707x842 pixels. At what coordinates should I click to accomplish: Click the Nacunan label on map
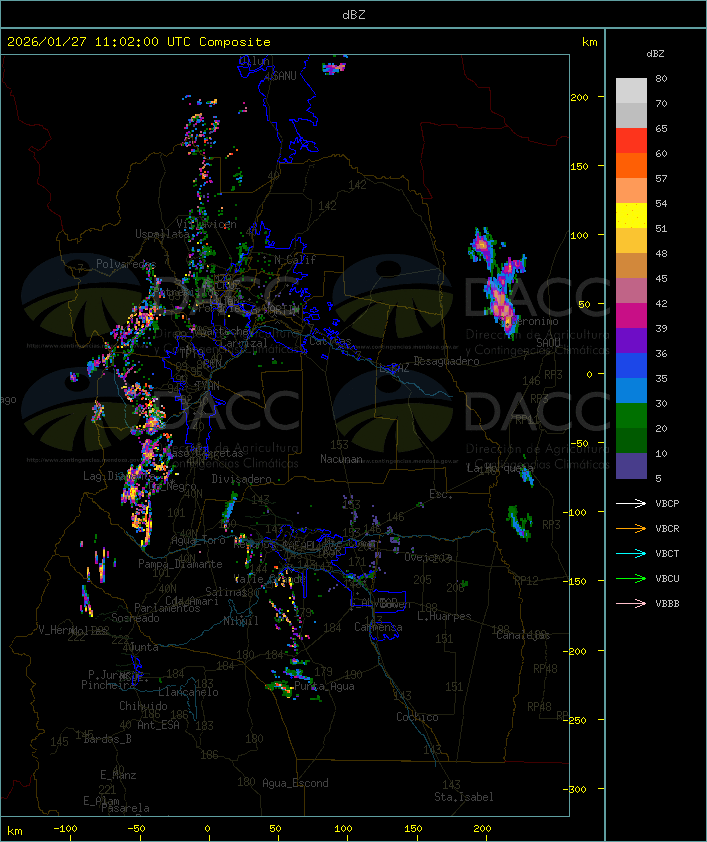[x=341, y=459]
